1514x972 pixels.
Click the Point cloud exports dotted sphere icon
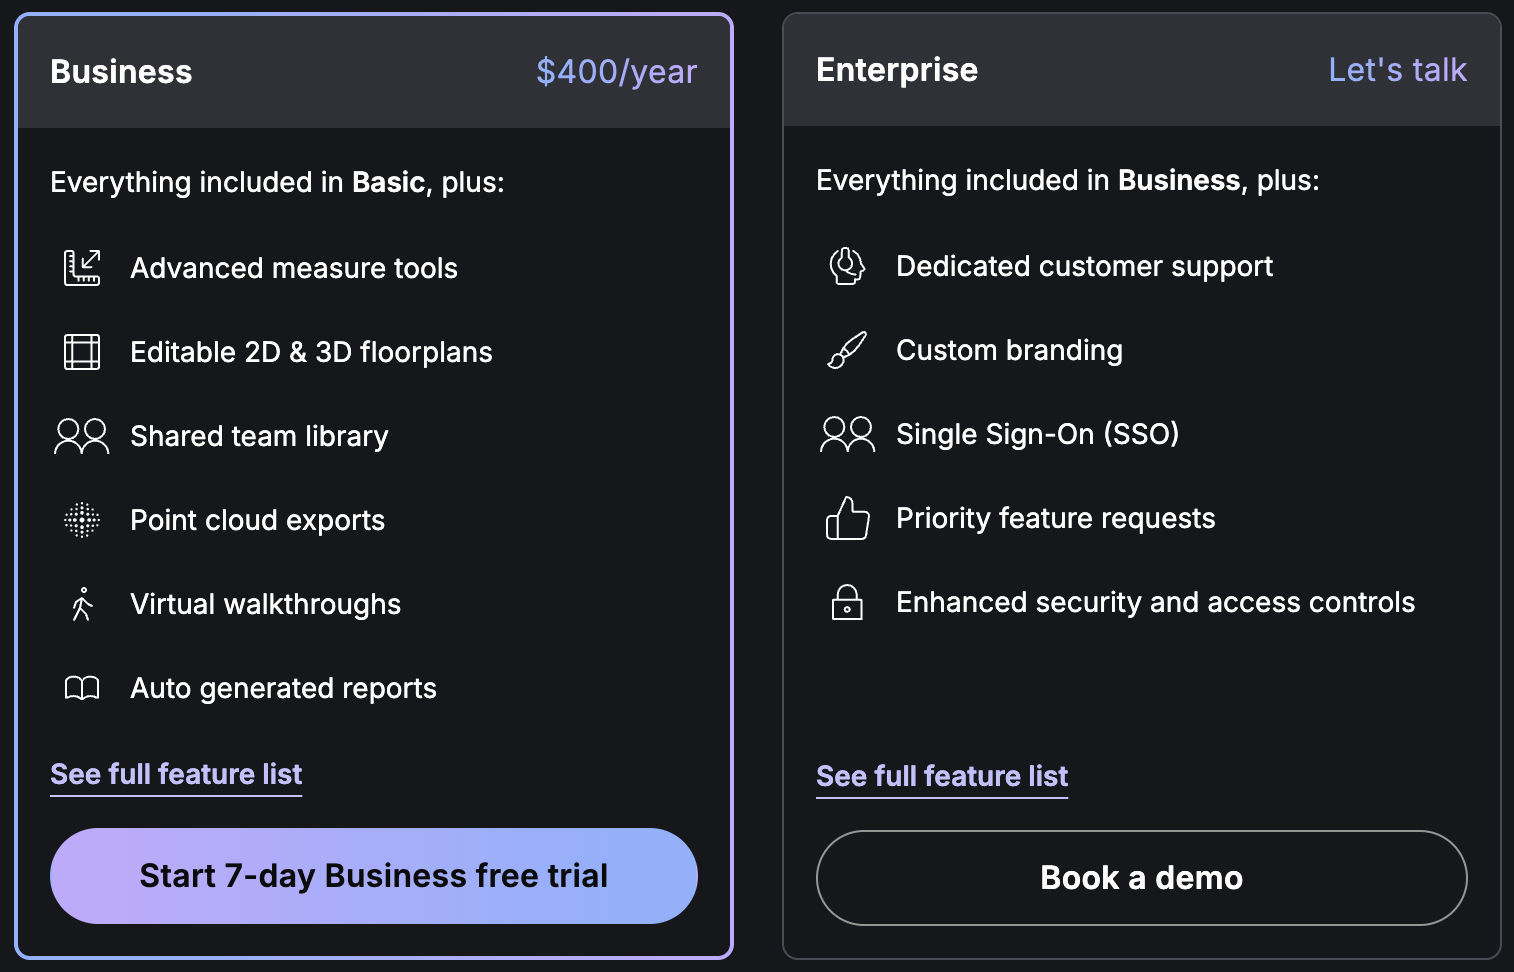pos(81,520)
